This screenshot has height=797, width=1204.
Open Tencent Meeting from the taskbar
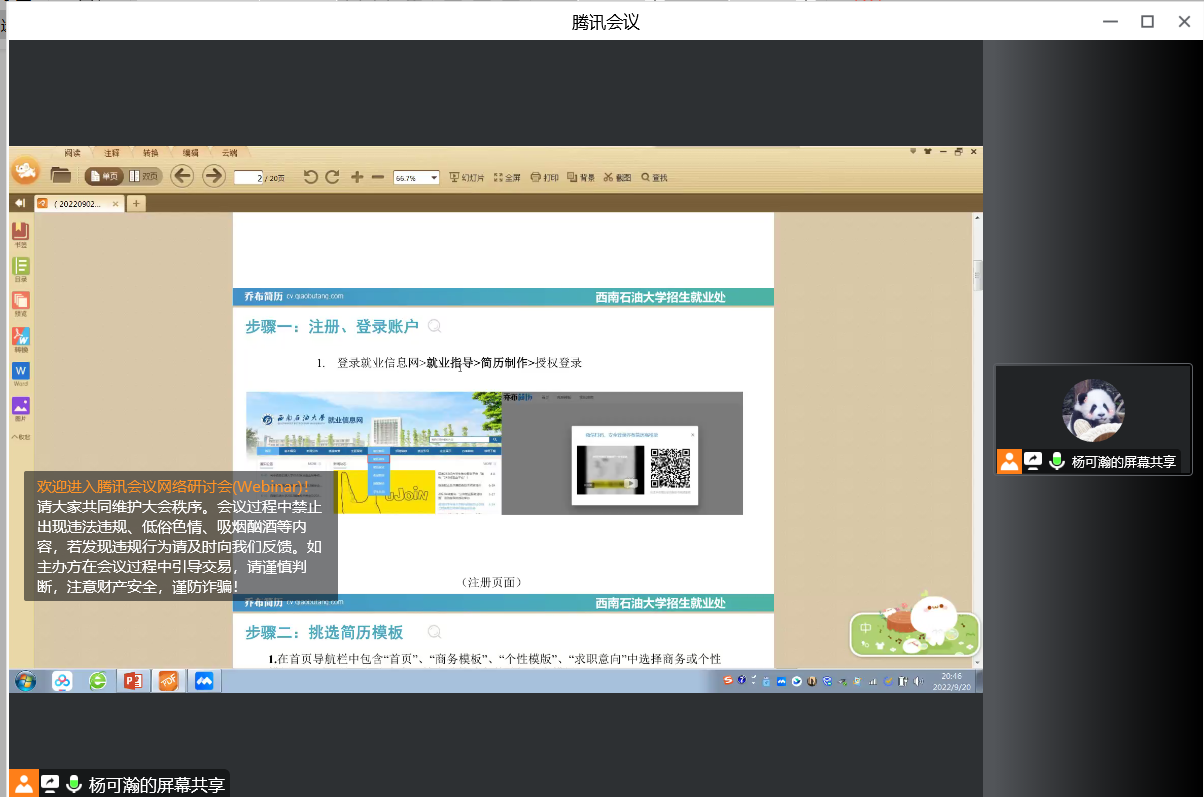pyautogui.click(x=203, y=681)
